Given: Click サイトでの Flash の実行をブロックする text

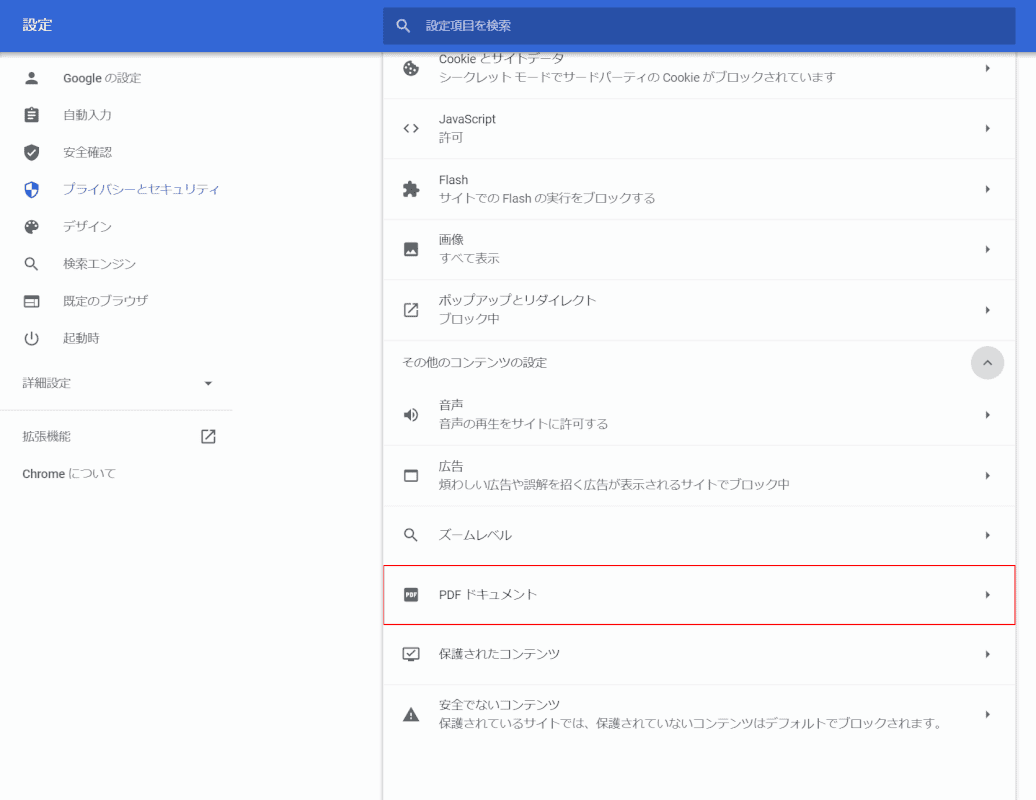Looking at the screenshot, I should click(547, 198).
